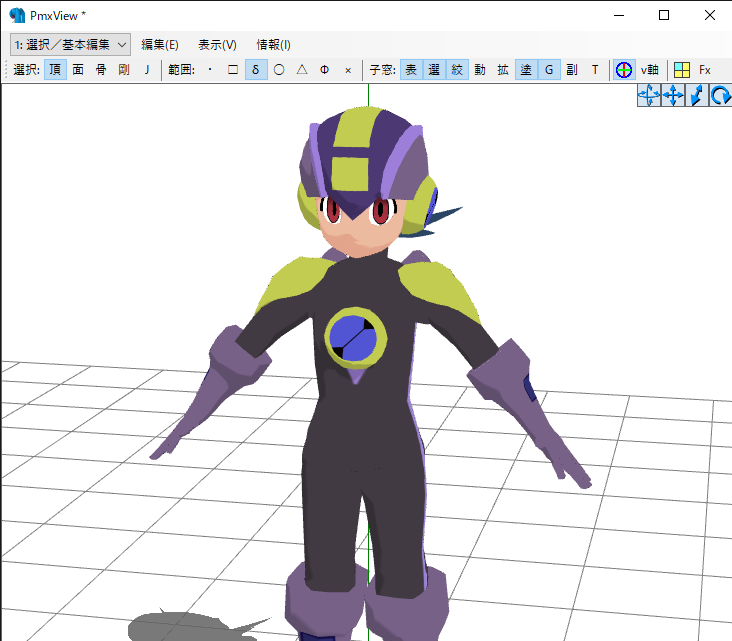The height and width of the screenshot is (641, 732).
Task: Toggle the T sub-window button
Action: pos(595,70)
